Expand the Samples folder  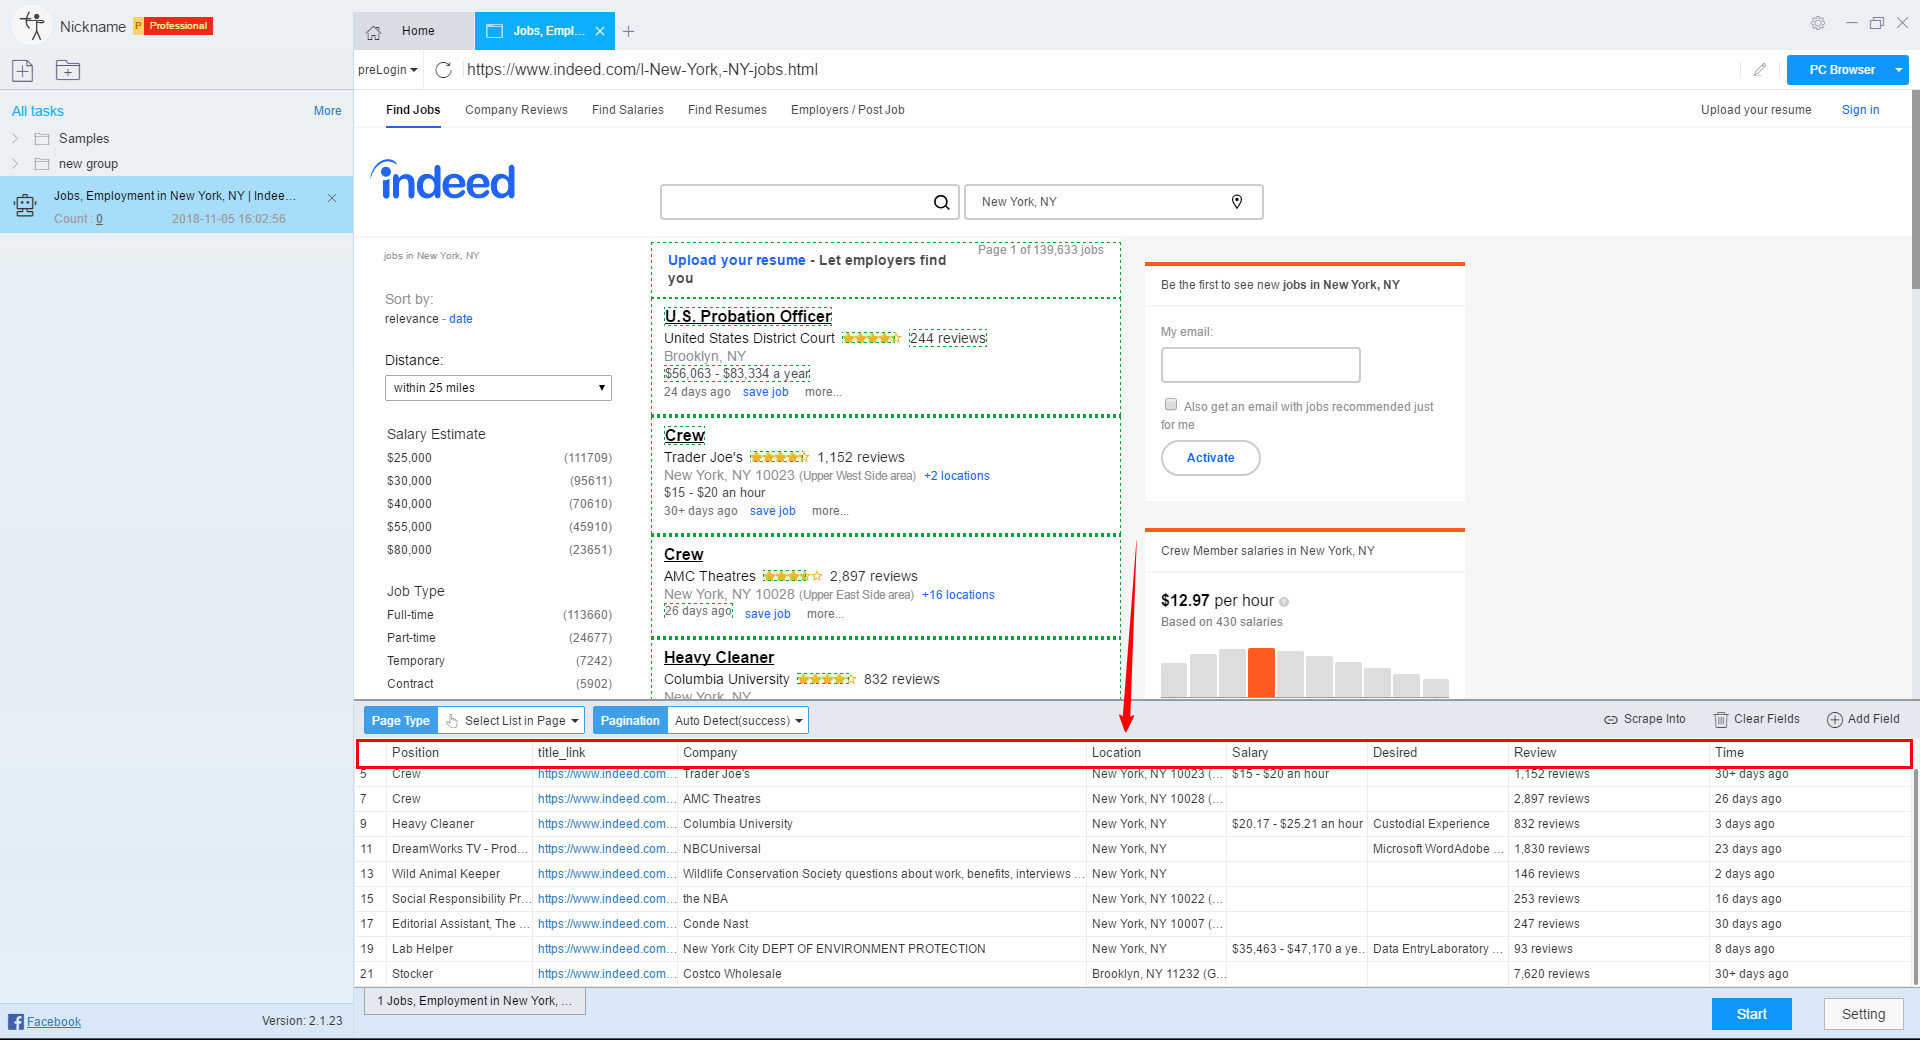pos(15,138)
